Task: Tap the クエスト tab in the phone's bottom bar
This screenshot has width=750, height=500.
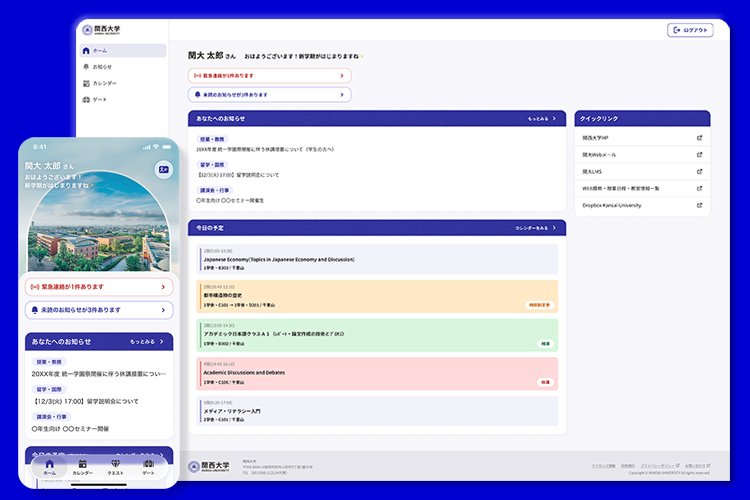Action: 115,467
